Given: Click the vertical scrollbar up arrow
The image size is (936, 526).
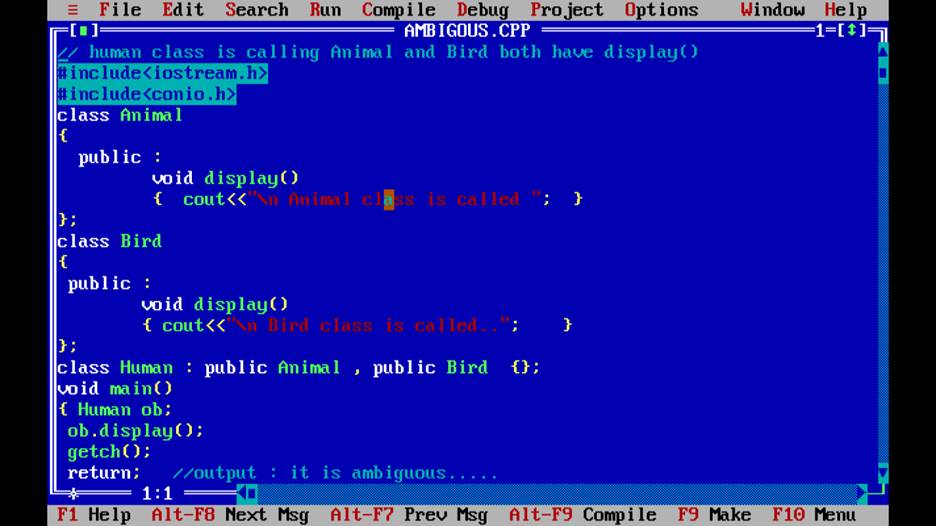Looking at the screenshot, I should pos(883,51).
